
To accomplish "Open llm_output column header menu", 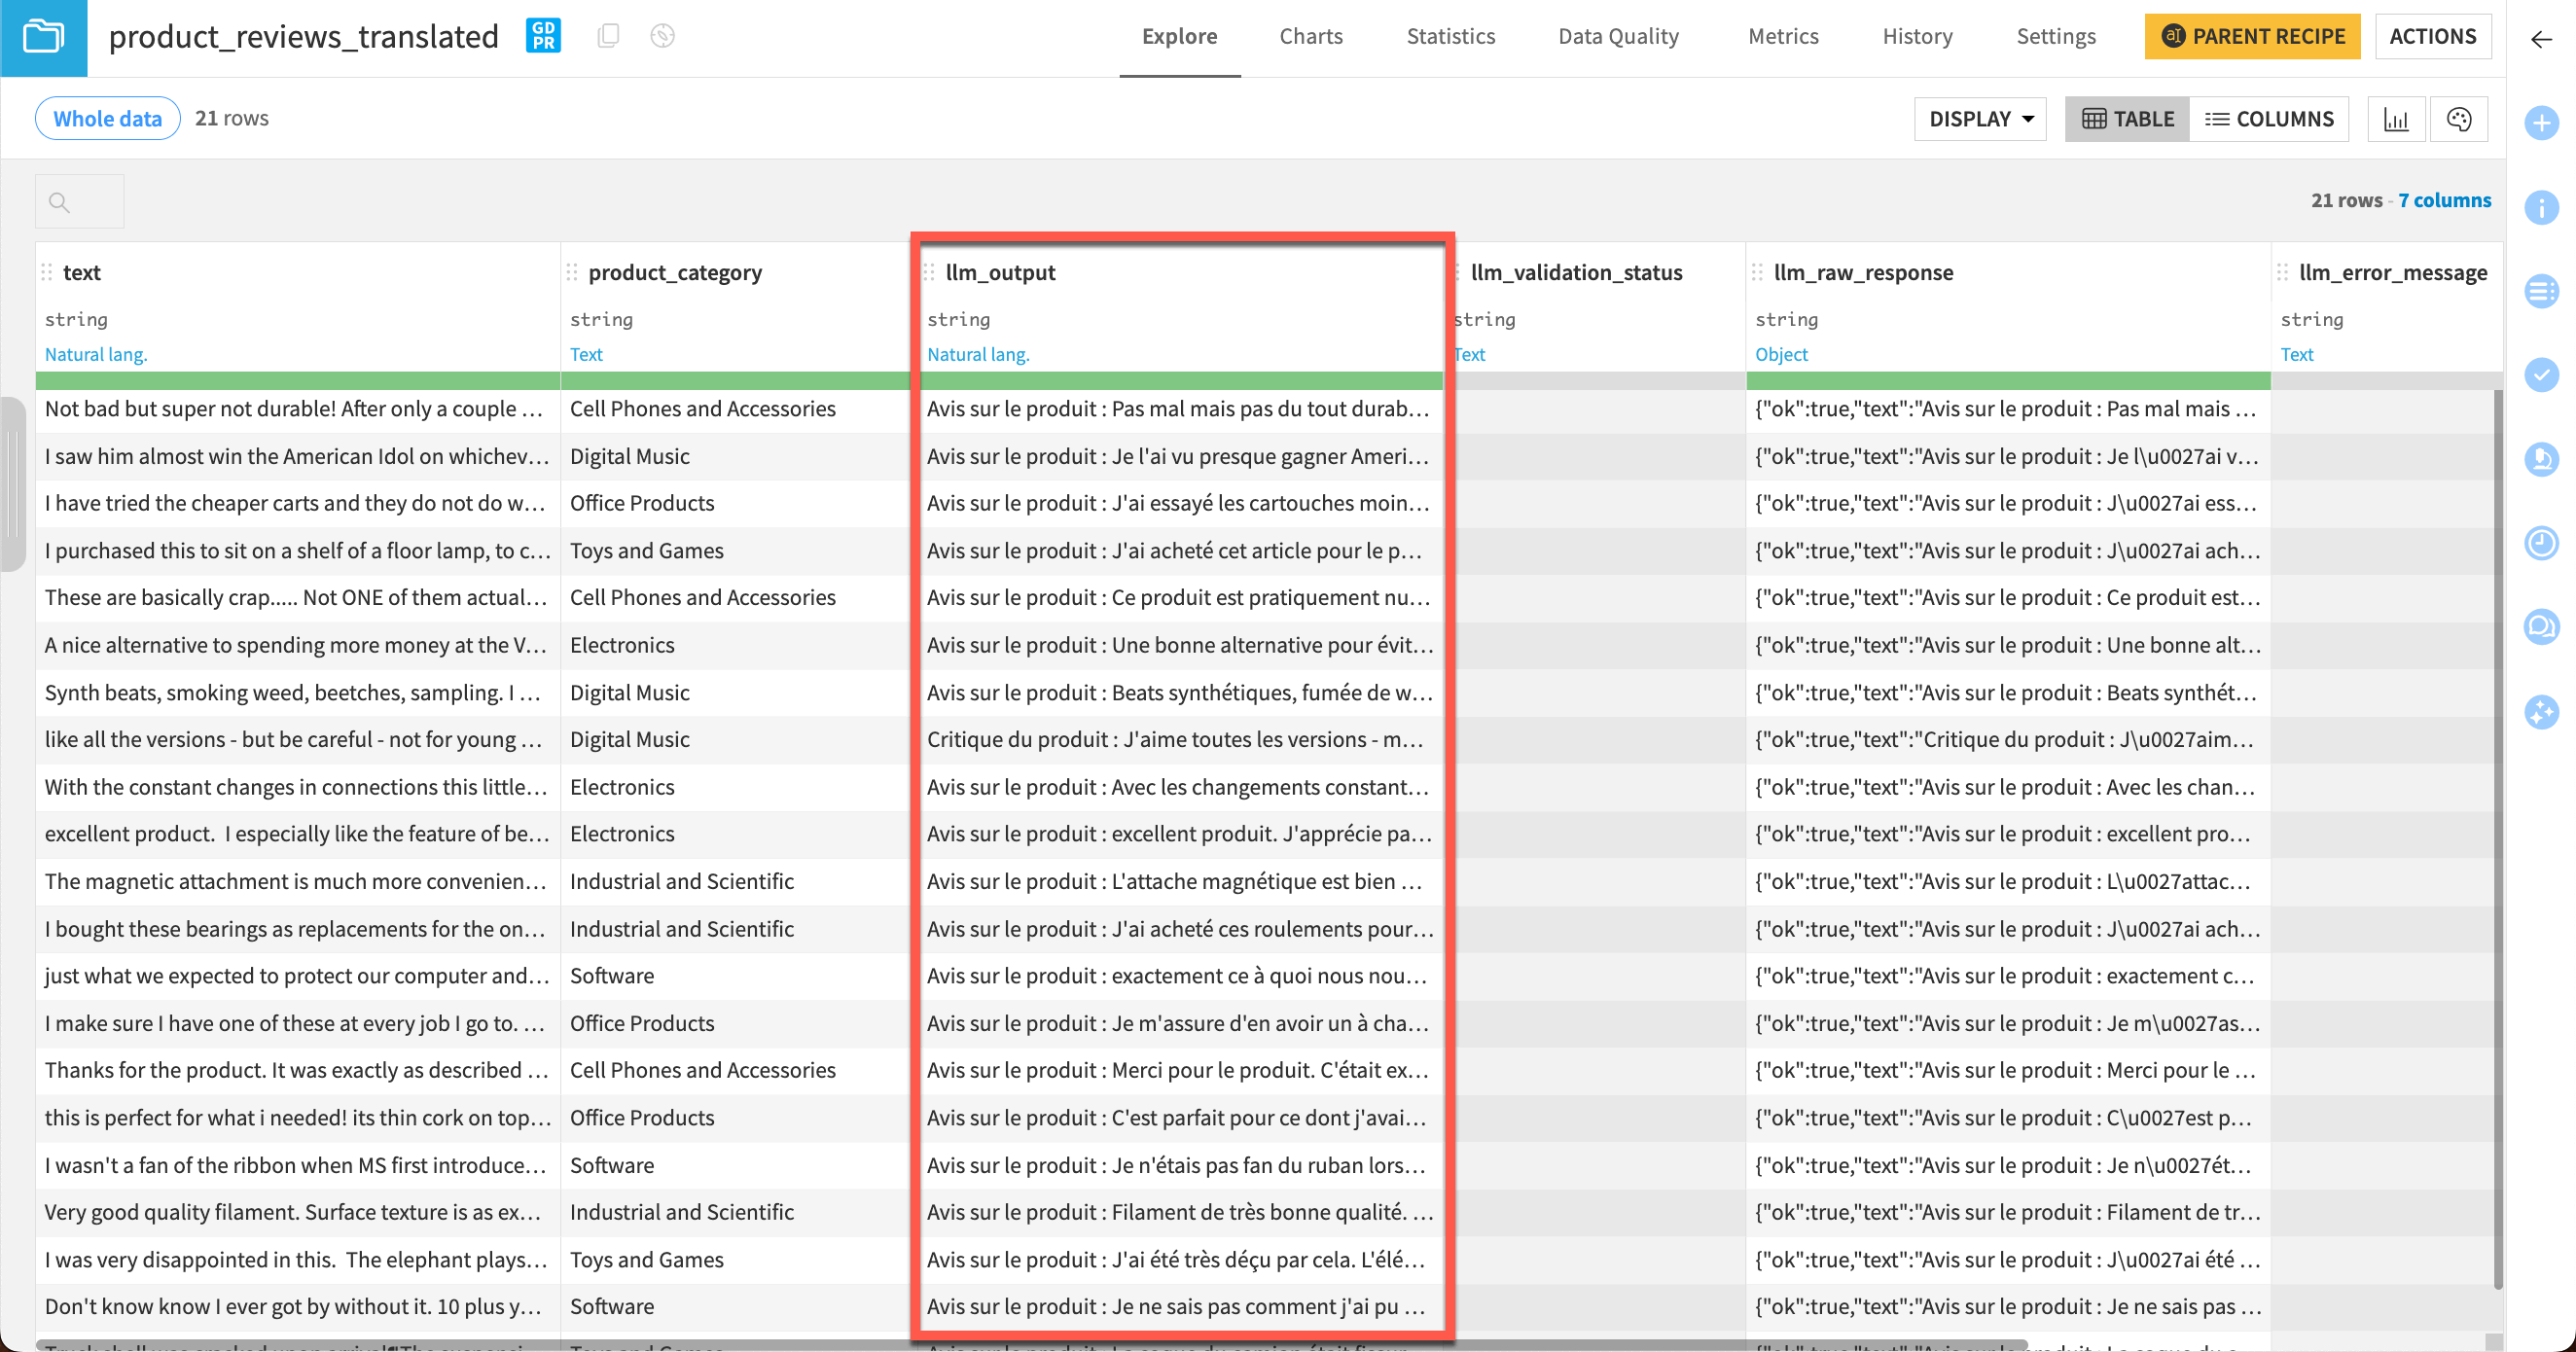I will [x=1000, y=272].
